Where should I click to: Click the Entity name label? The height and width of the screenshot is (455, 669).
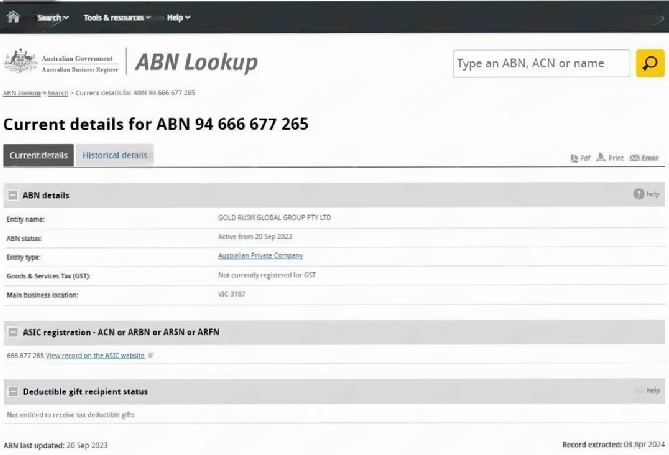(x=26, y=219)
